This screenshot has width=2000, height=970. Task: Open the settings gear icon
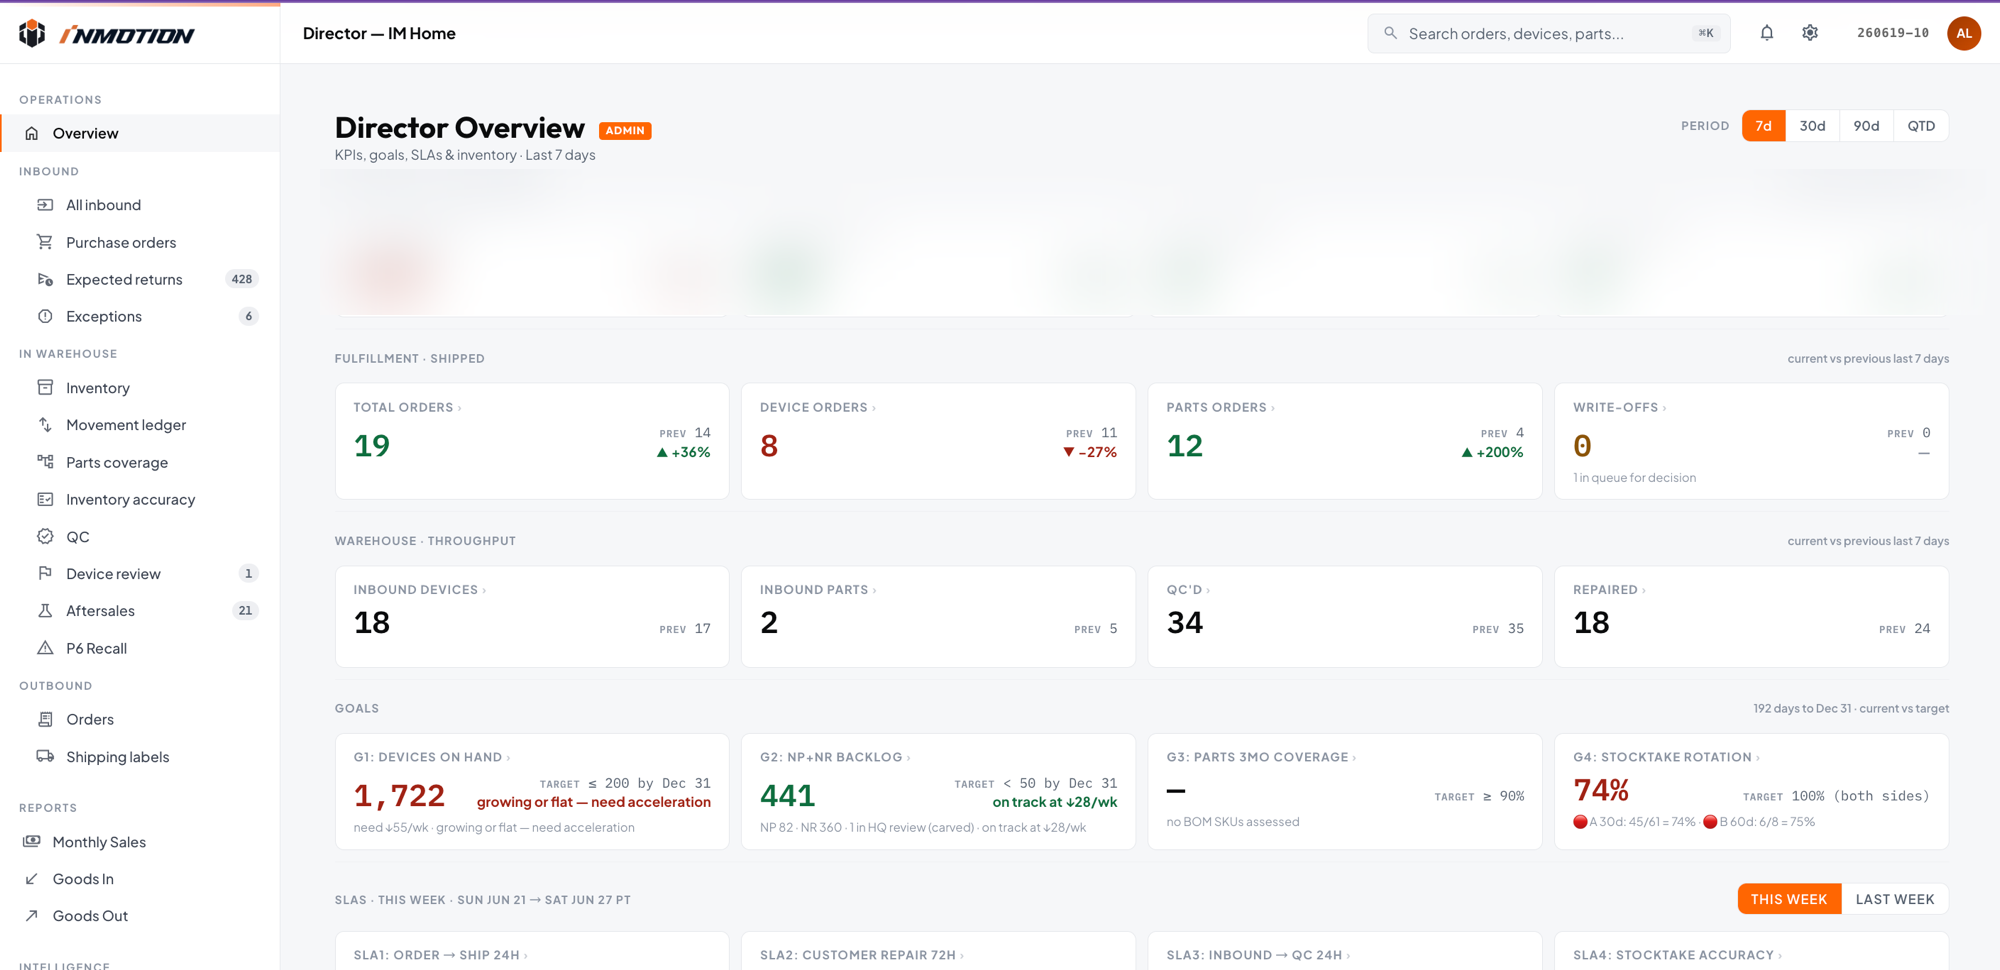(x=1810, y=33)
